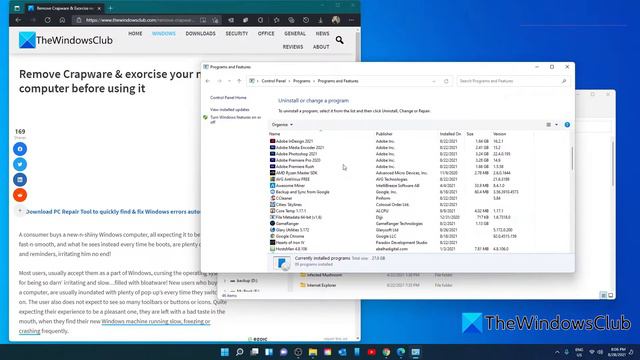Open Edge favorites star icon
This screenshot has height=360, width=640.
[x=276, y=20]
